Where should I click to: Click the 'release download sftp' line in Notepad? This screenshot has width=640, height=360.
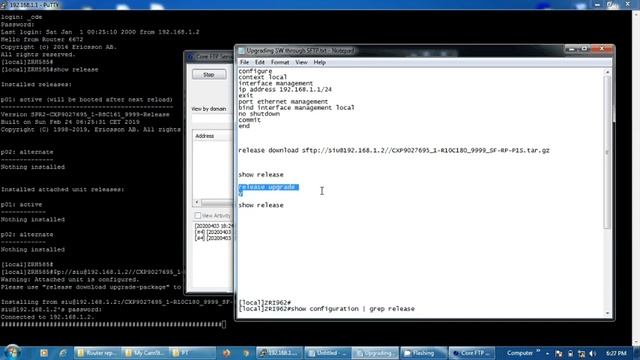pos(394,150)
